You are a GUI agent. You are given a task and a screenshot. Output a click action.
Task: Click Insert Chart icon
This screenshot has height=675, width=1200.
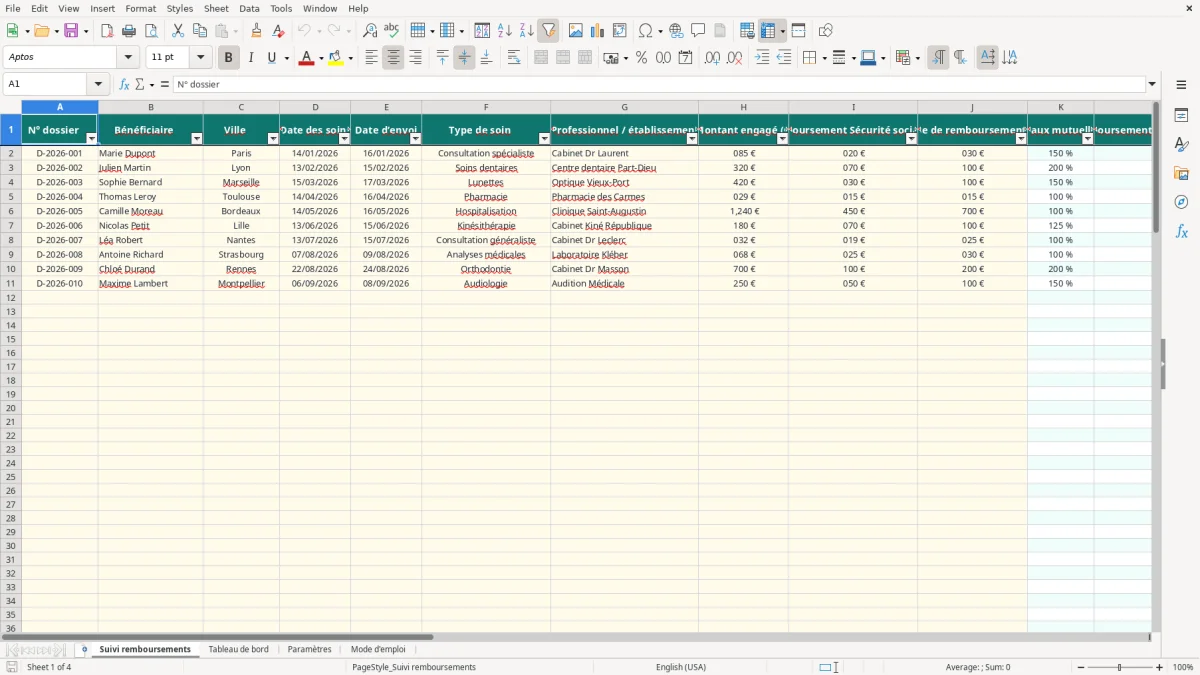tap(597, 31)
